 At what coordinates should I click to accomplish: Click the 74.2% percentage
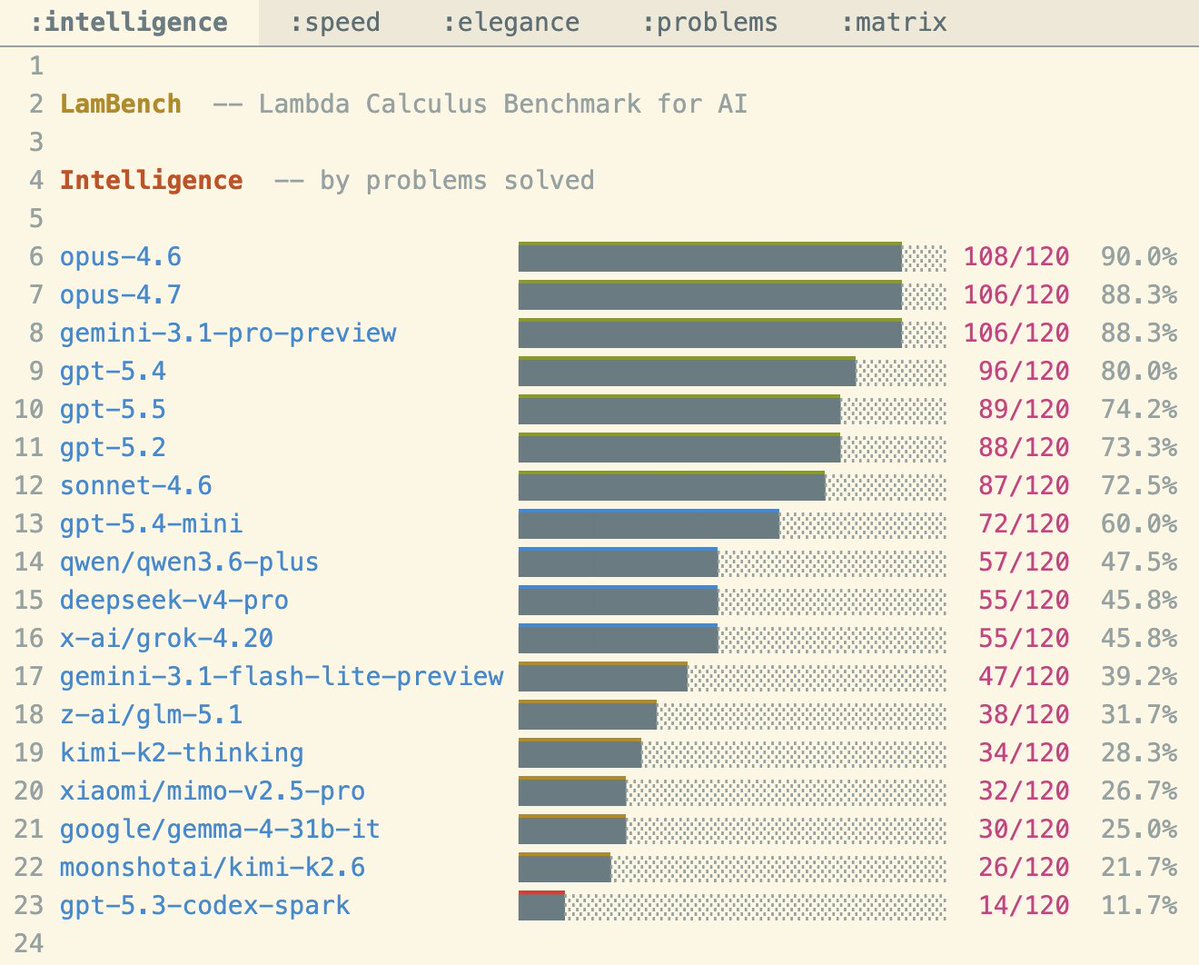[x=1139, y=409]
